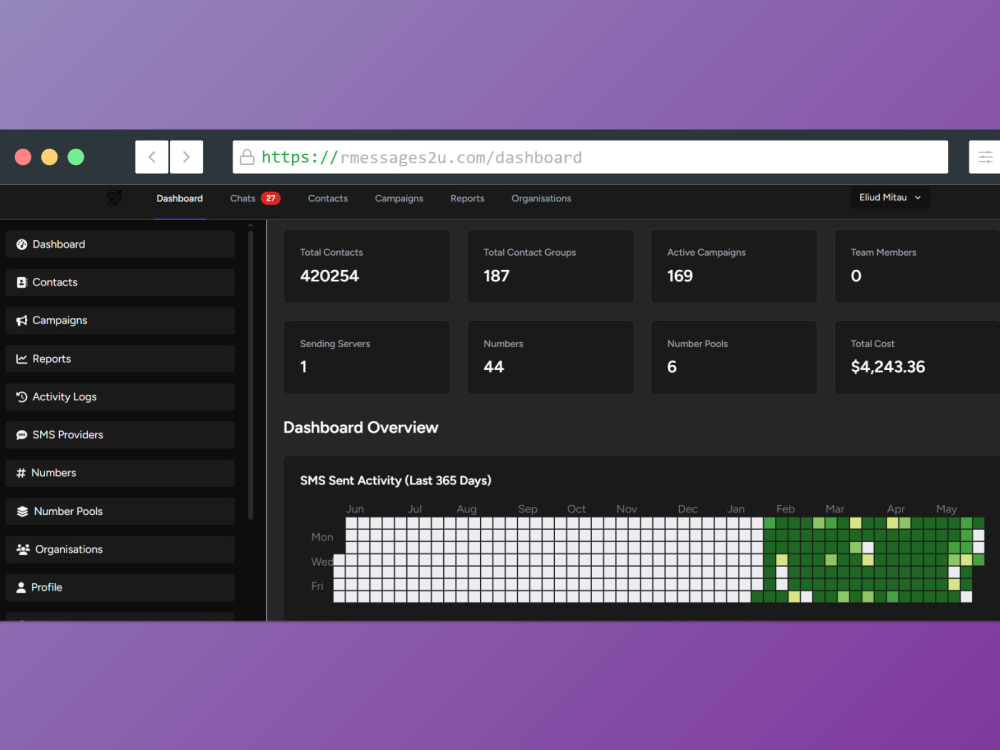Click the Number Pools layers icon
Viewport: 1000px width, 750px height.
[22, 511]
